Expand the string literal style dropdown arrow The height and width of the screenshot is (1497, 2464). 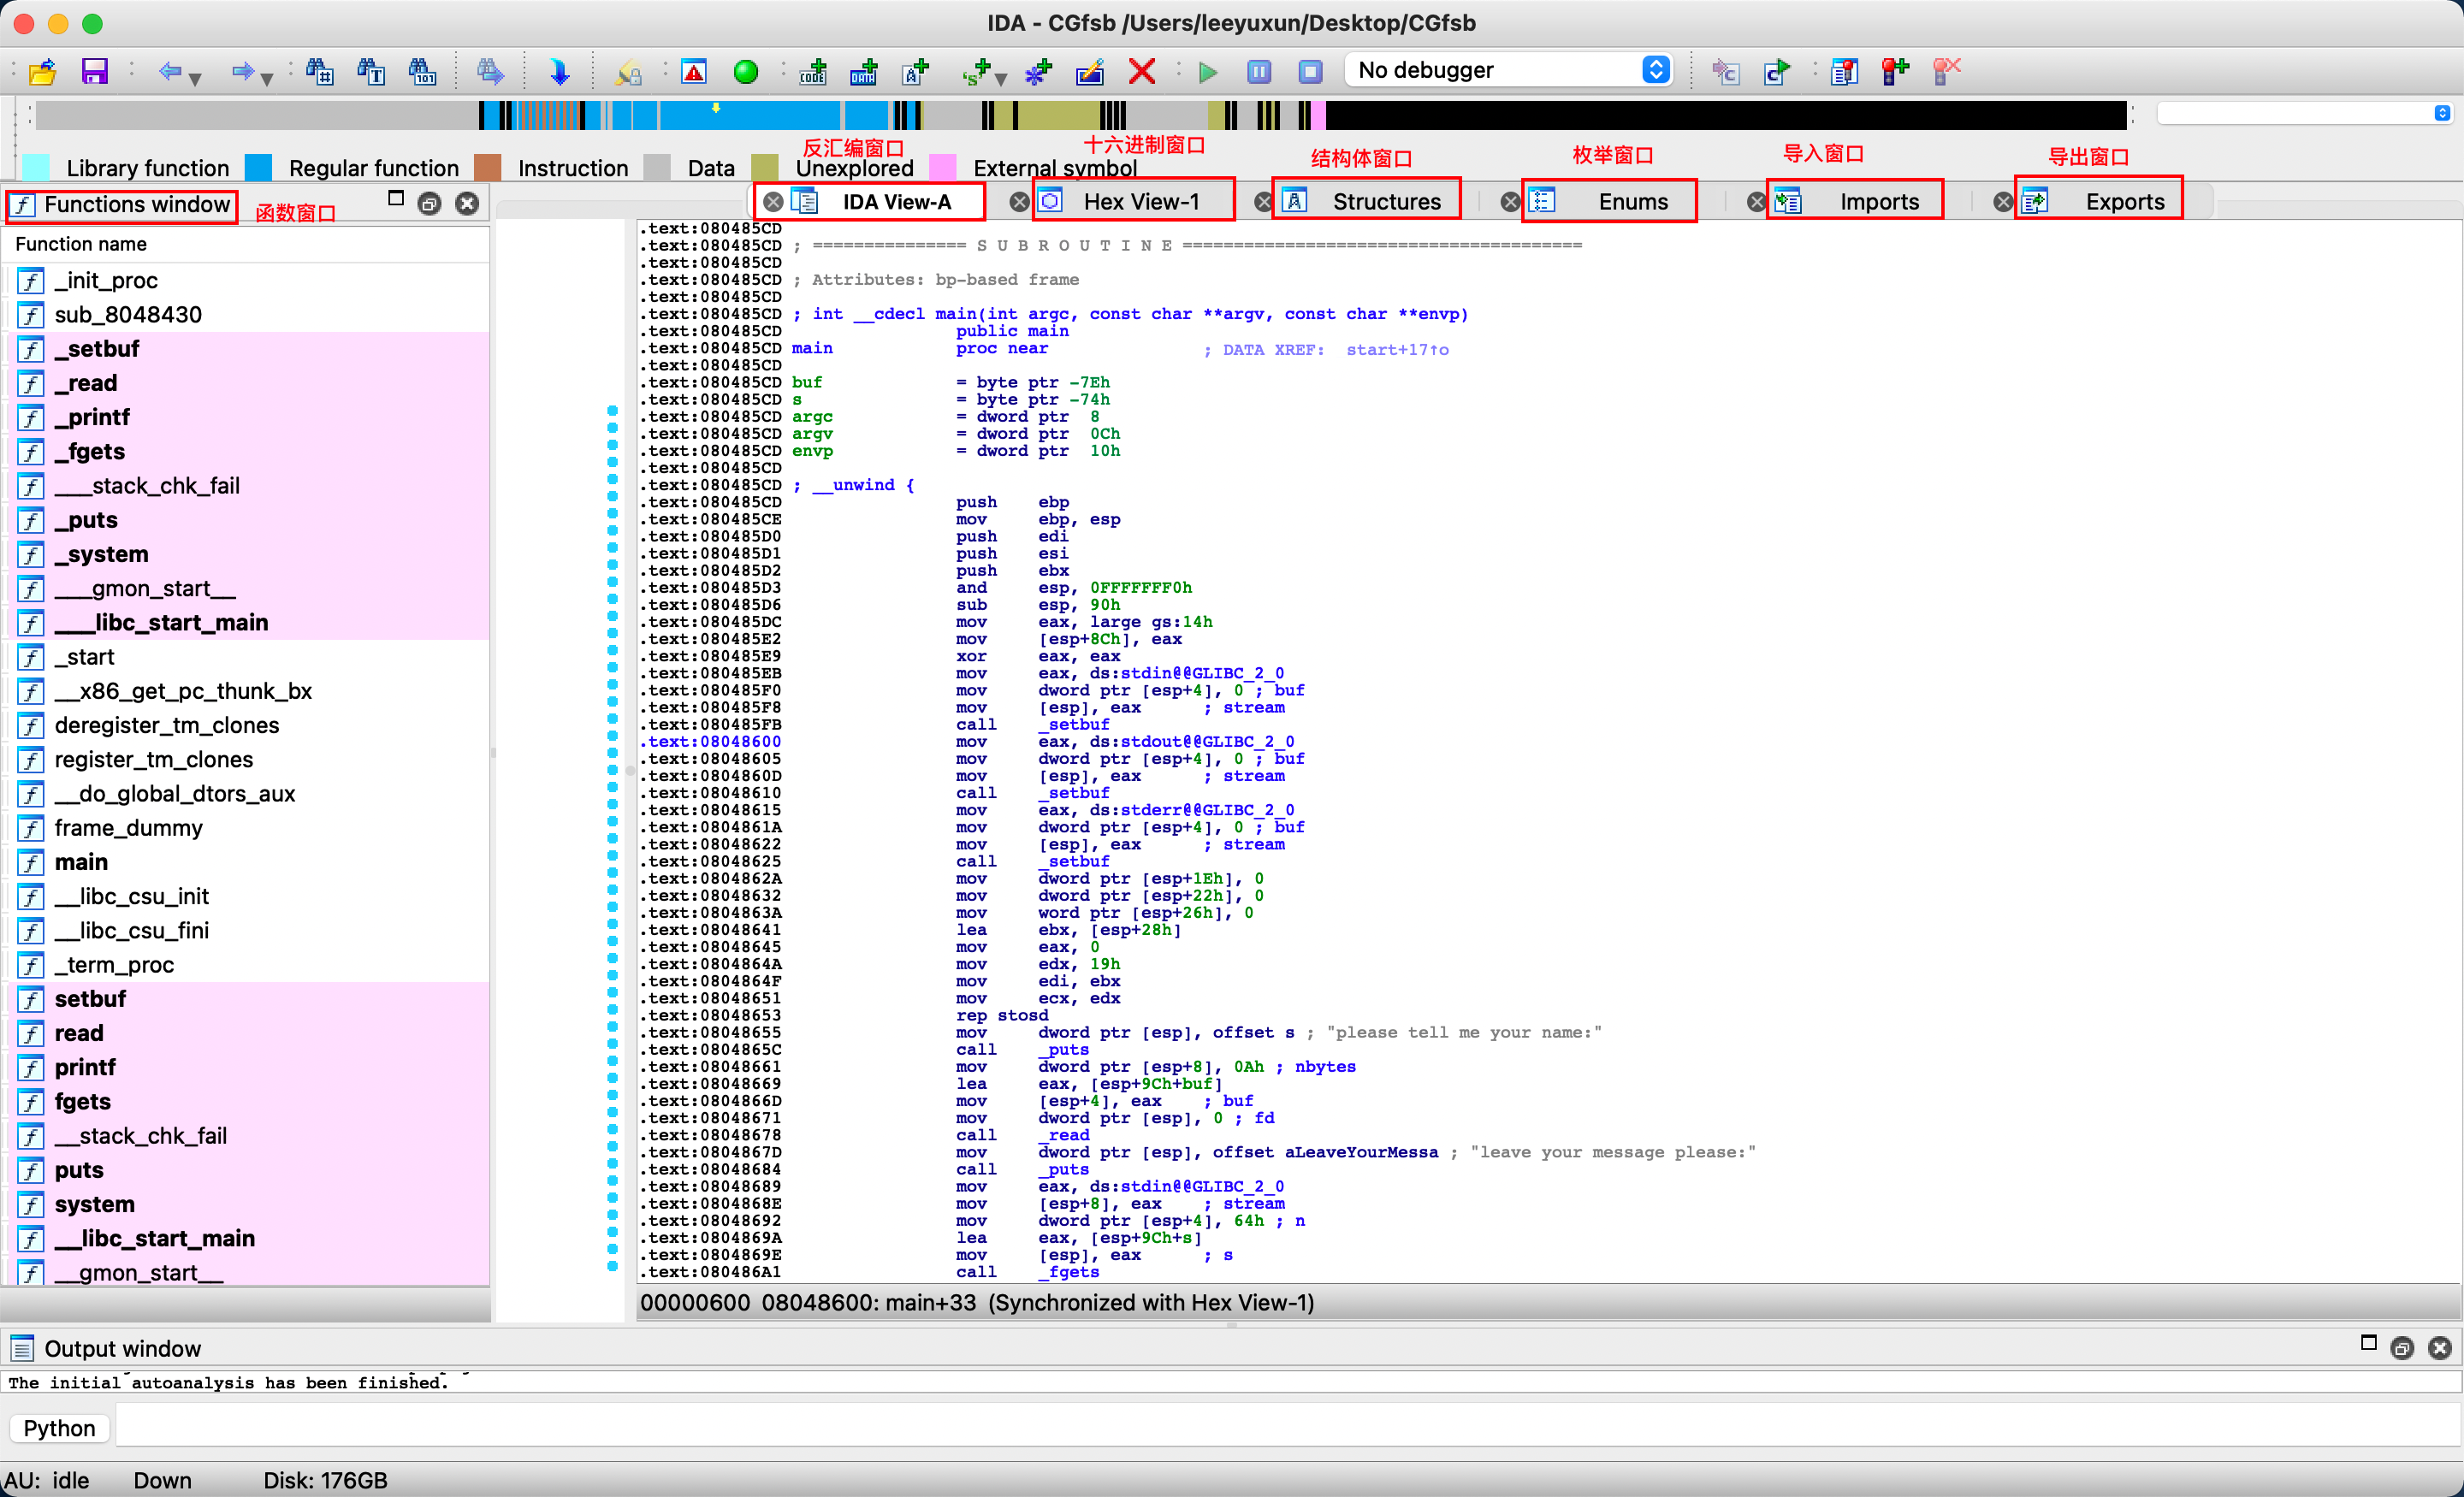pos(1000,78)
